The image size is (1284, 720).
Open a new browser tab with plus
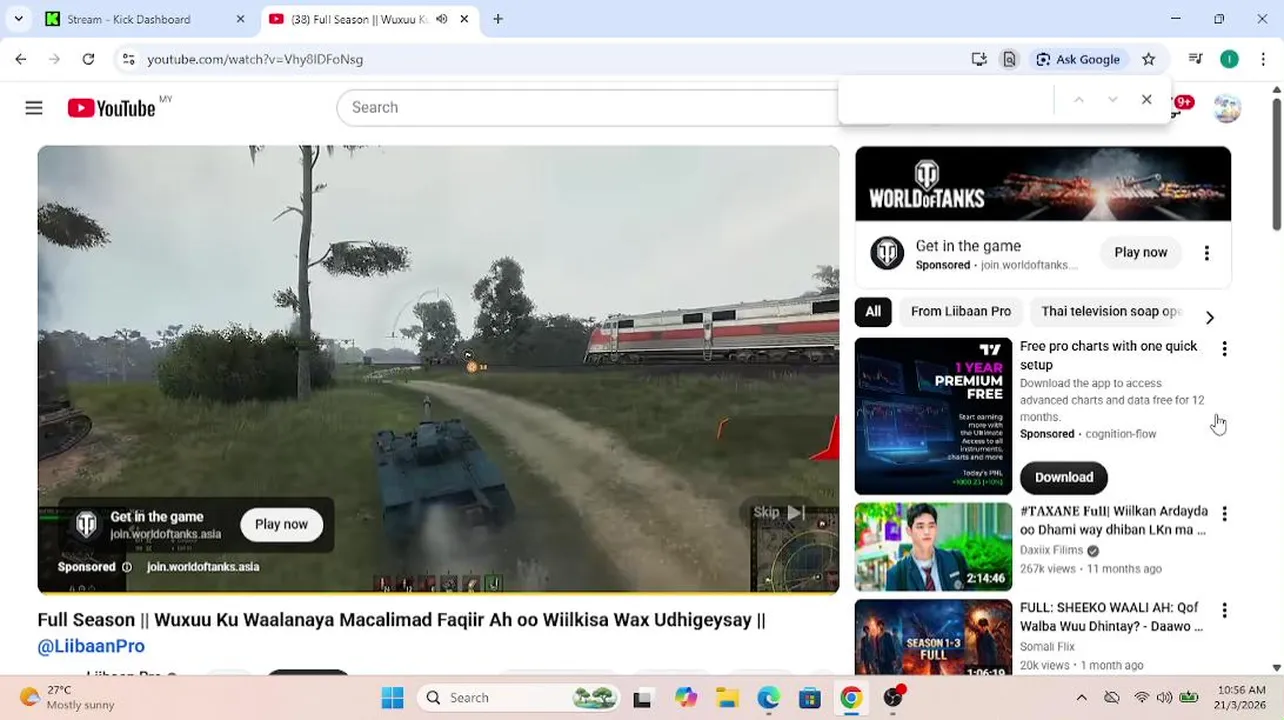[498, 19]
